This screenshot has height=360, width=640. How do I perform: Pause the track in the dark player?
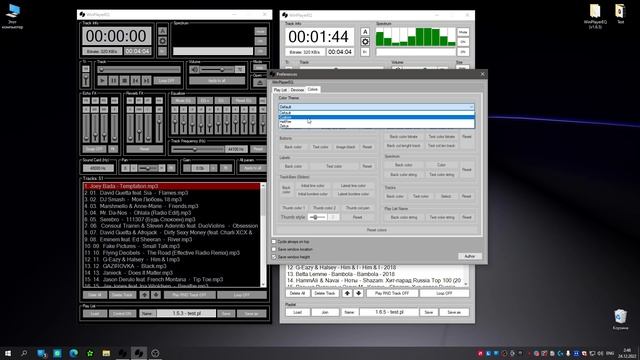tap(113, 81)
